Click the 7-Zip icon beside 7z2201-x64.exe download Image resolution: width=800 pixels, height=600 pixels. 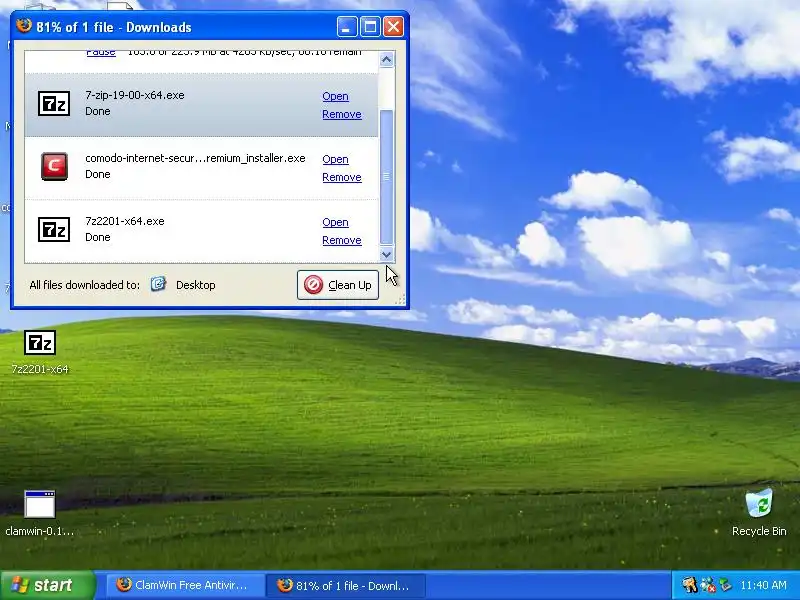point(54,230)
